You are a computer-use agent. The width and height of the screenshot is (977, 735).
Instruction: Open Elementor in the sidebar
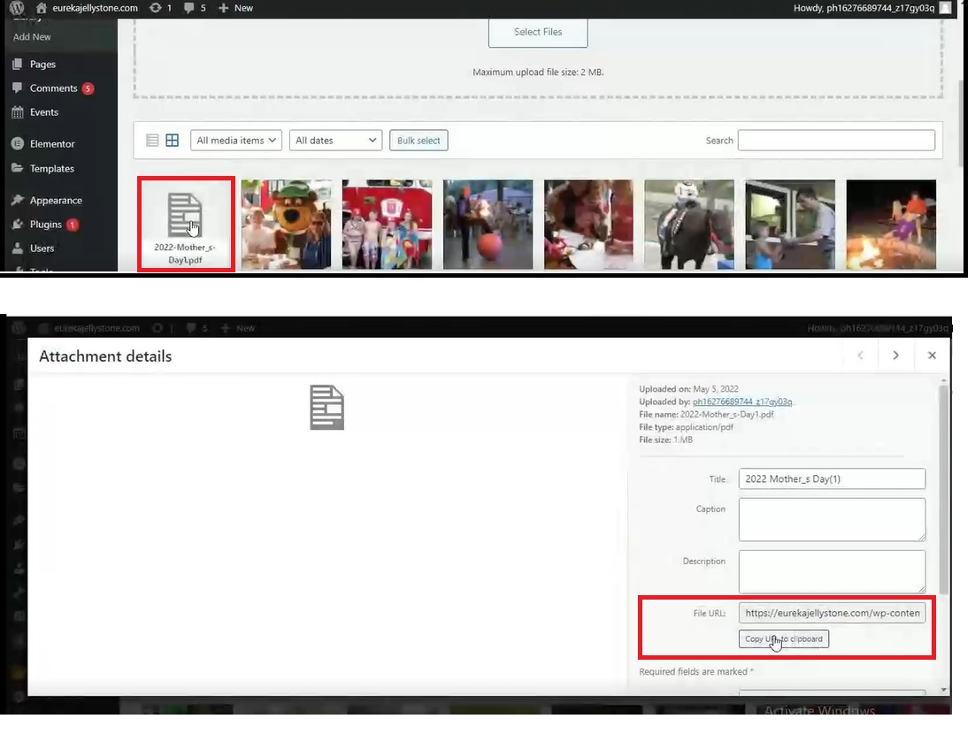click(52, 144)
